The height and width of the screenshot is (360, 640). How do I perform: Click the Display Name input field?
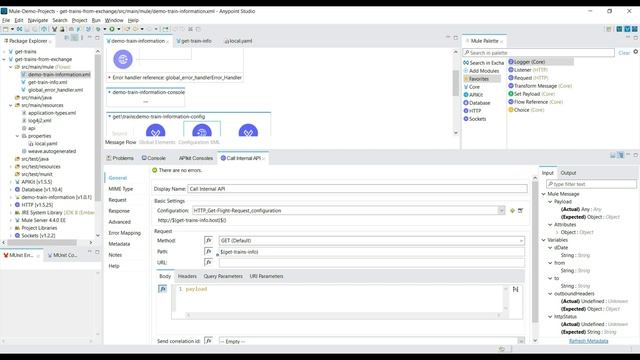click(357, 189)
